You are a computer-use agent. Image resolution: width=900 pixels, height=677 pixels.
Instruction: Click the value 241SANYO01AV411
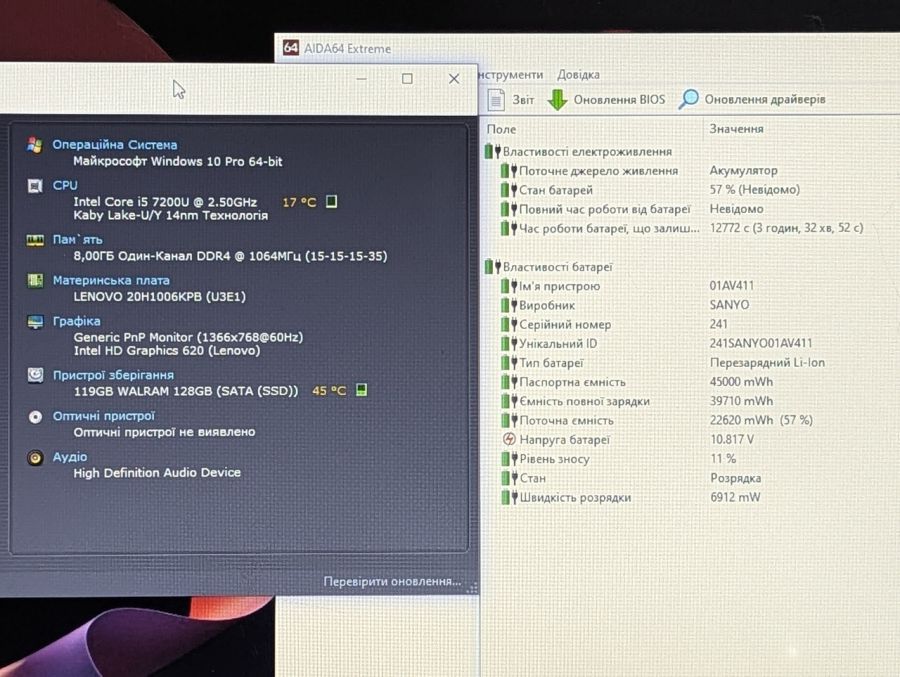761,343
